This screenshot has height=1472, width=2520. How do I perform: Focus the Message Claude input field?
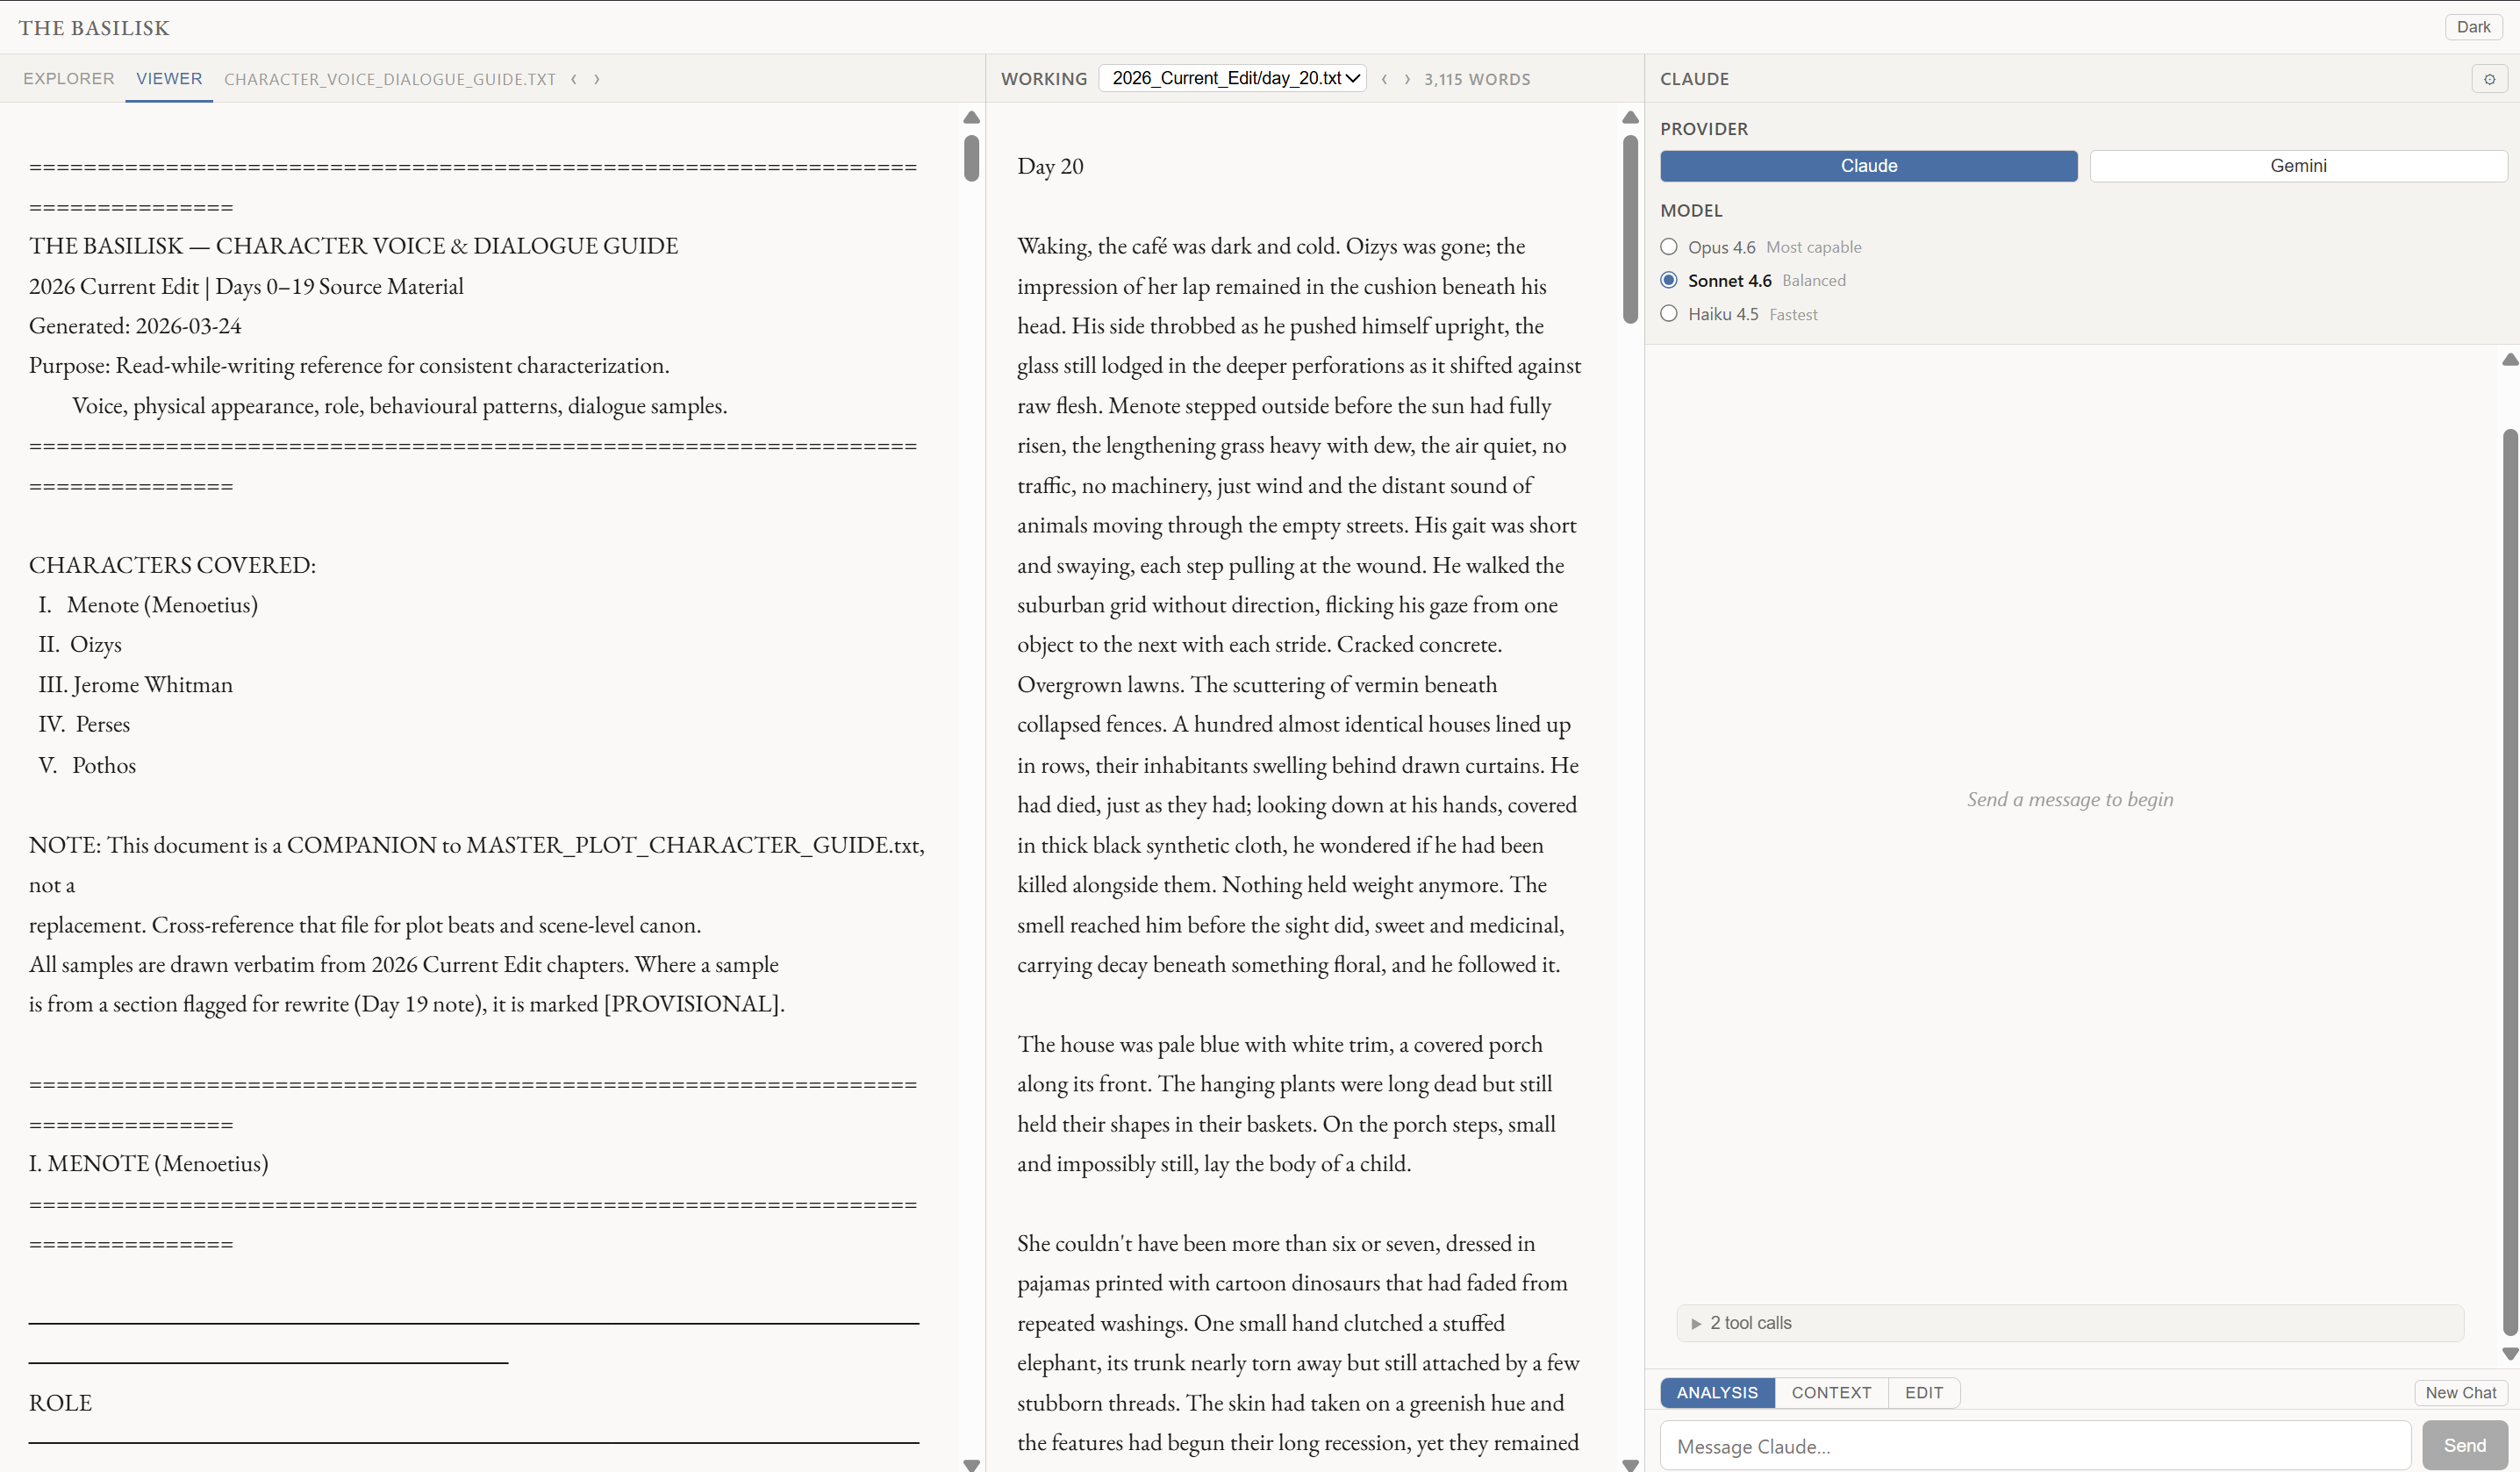click(2035, 1445)
